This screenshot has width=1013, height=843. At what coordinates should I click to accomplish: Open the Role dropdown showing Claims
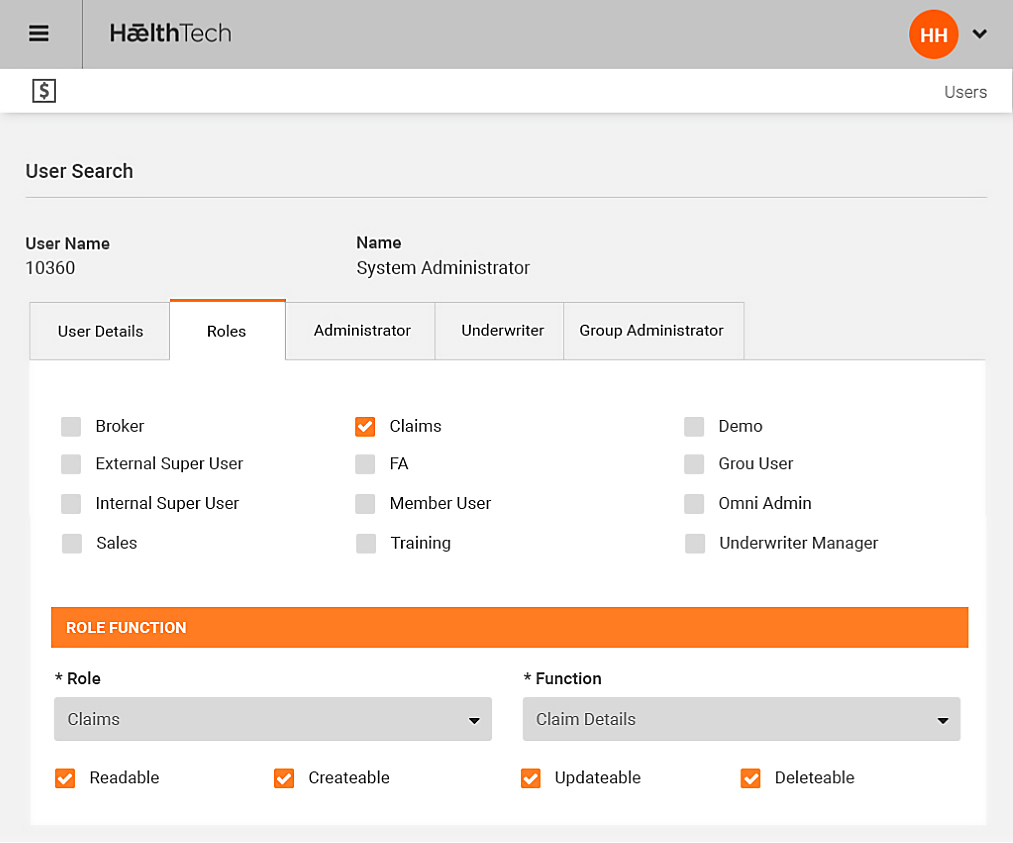tap(272, 719)
